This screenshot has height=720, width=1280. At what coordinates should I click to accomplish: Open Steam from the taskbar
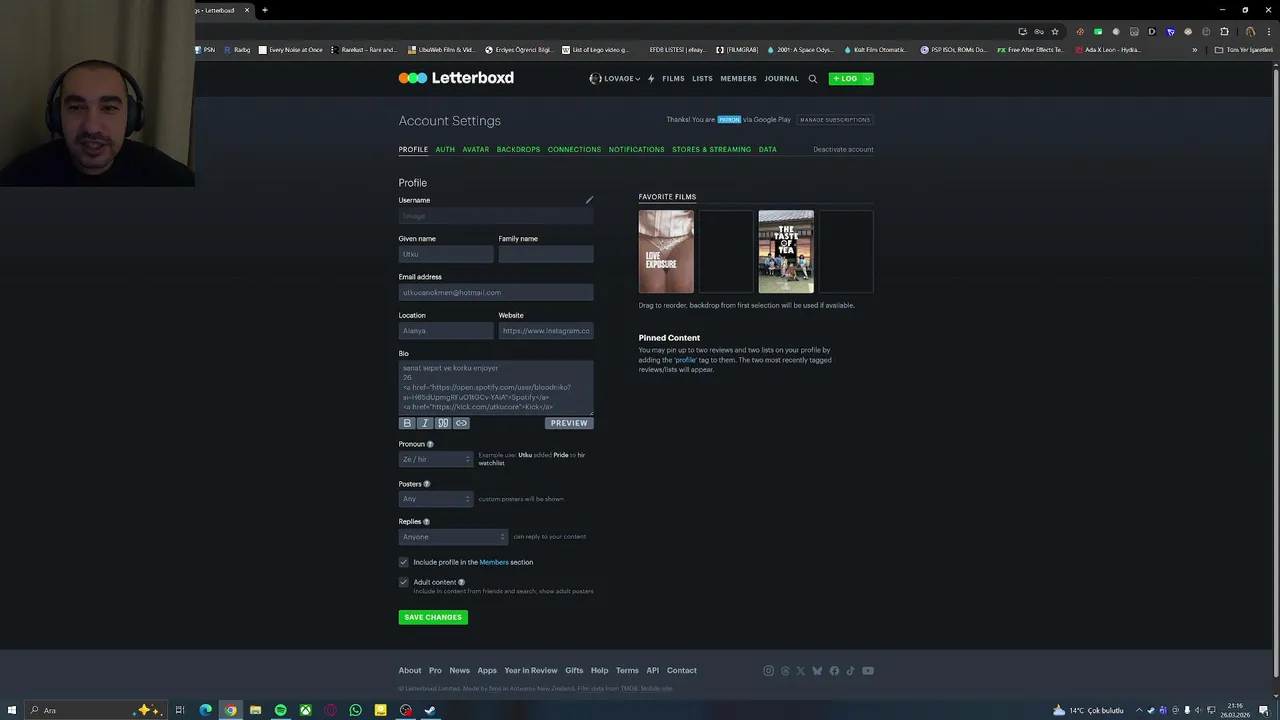point(430,710)
